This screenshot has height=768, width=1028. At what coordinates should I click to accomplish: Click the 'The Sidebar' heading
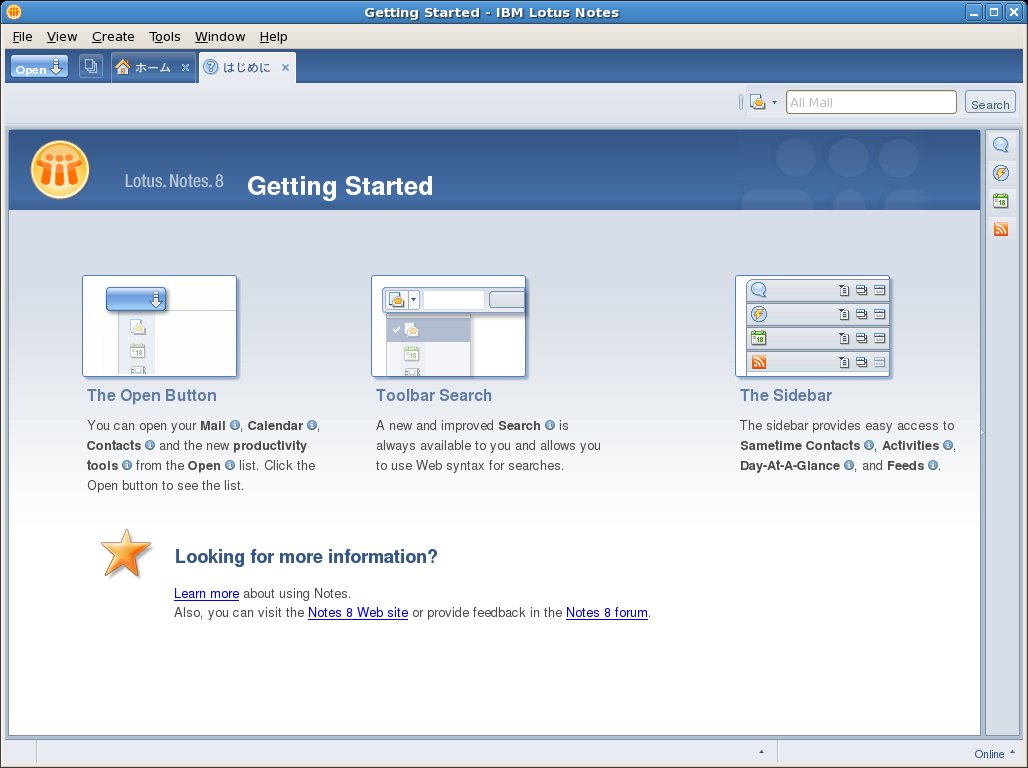[786, 395]
